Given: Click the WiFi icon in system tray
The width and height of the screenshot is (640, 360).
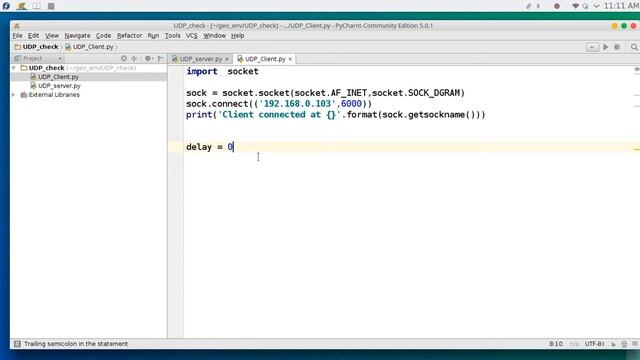Looking at the screenshot, I should coord(575,6).
